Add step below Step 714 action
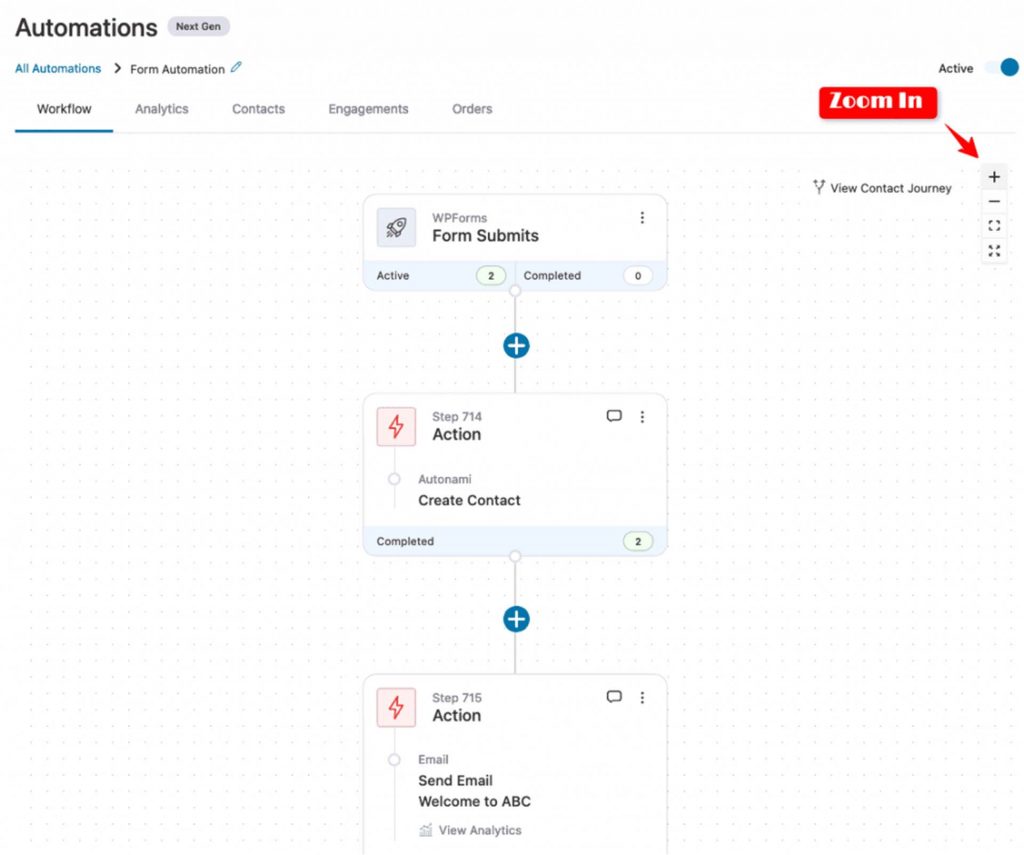The width and height of the screenshot is (1024, 855). [x=516, y=619]
